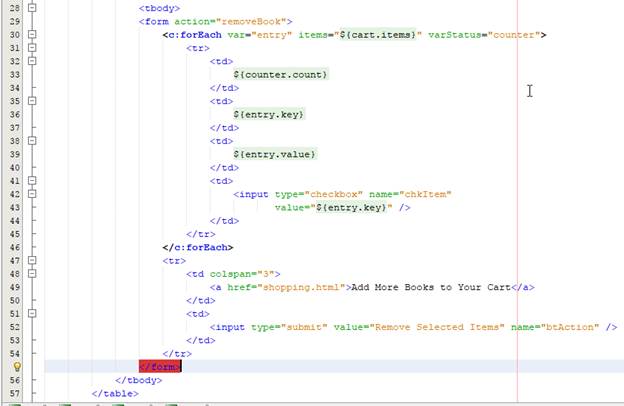Click the </tr> closing tag on line 45
The height and width of the screenshot is (406, 624).
201,234
